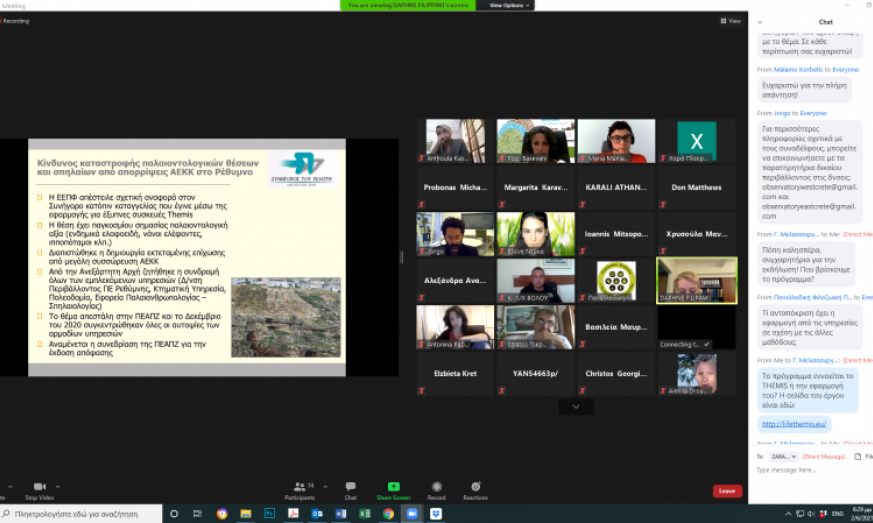Click Jorgo sender name in chat
Image resolution: width=873 pixels, height=523 pixels.
coord(782,113)
